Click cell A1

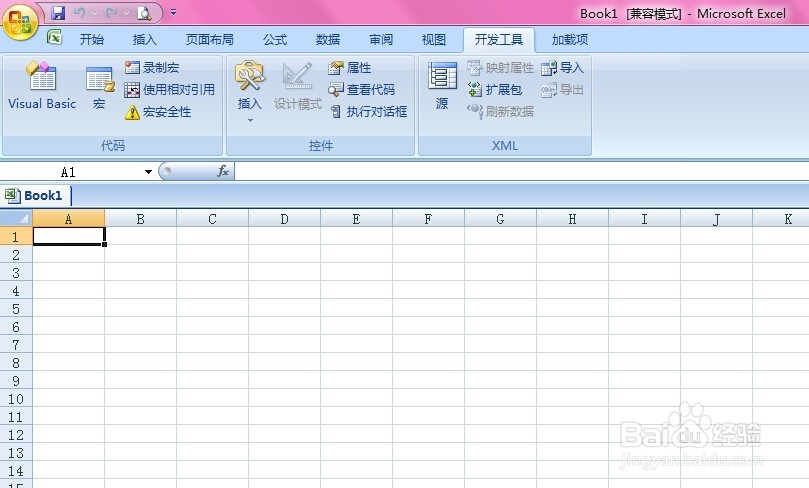point(69,236)
